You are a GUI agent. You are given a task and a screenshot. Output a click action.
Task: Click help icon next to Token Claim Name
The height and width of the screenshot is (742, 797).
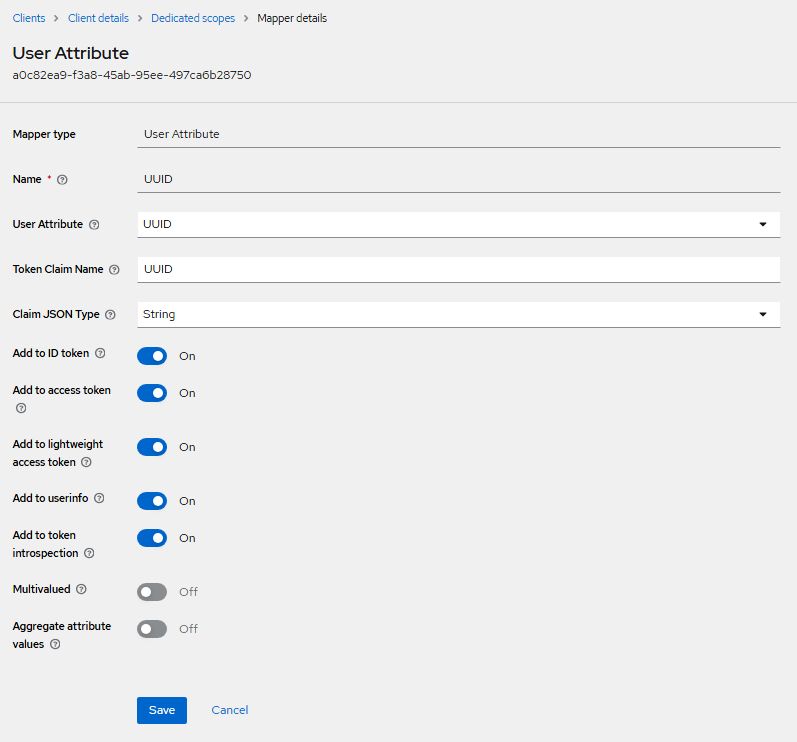[114, 270]
